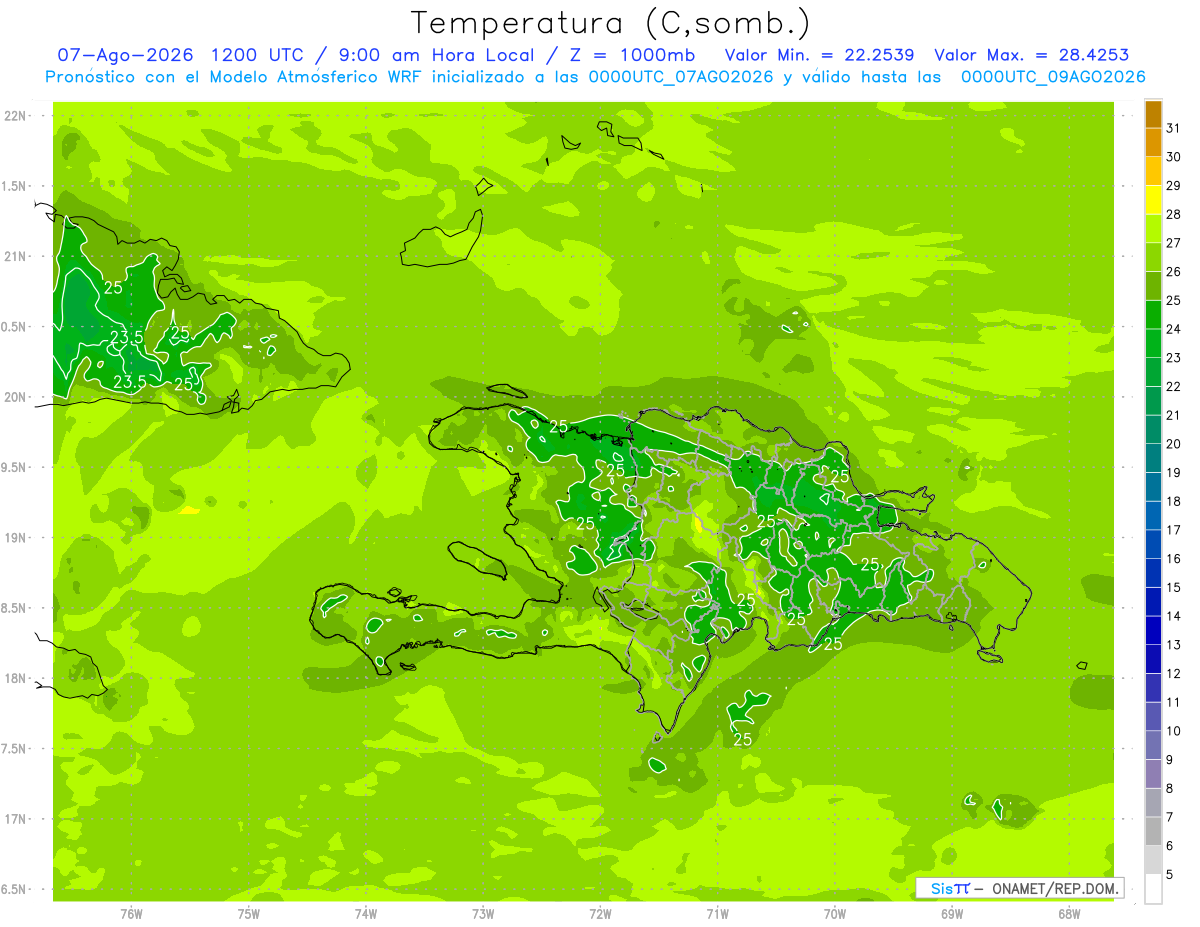Viewport: 1200px width, 927px height.
Task: Click the "69W" longitude label
Action: pos(952,913)
